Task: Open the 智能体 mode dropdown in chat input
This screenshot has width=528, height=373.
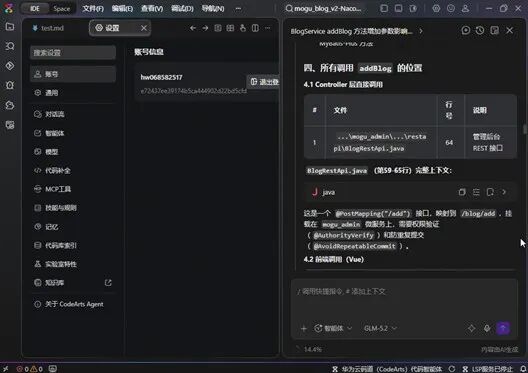Action: coord(333,328)
